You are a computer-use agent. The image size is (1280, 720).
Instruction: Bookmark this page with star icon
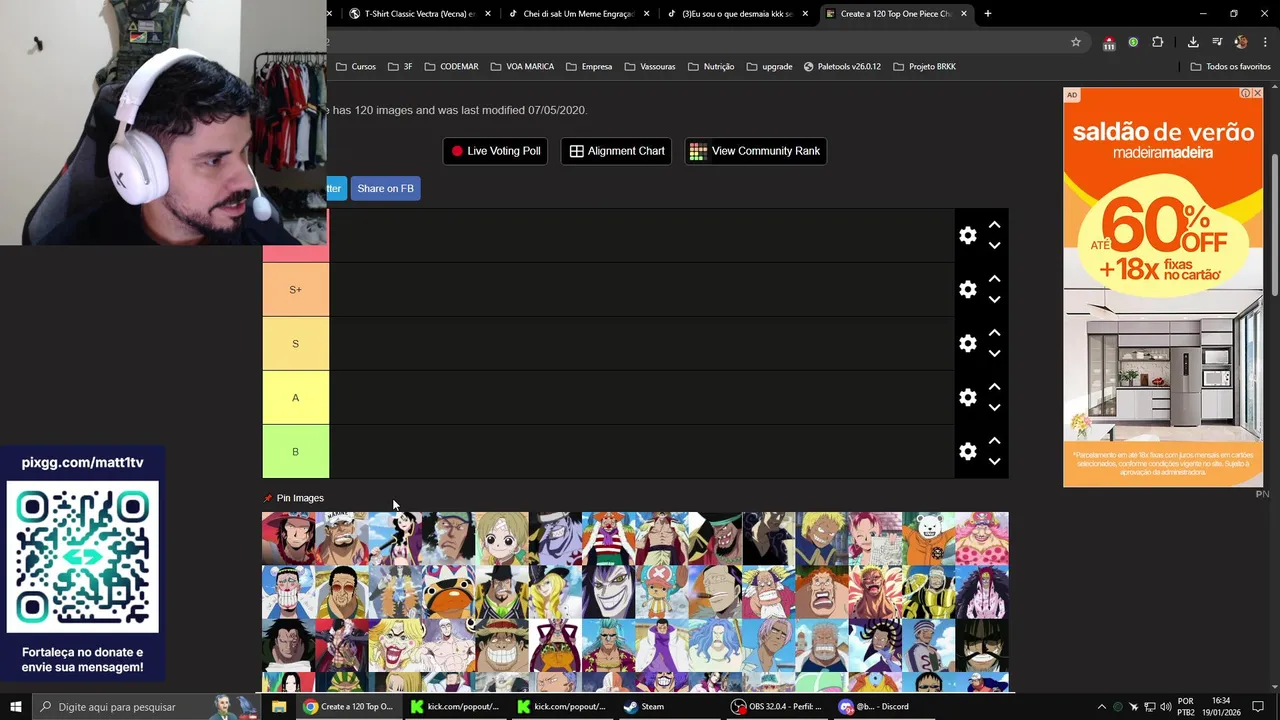point(1076,42)
